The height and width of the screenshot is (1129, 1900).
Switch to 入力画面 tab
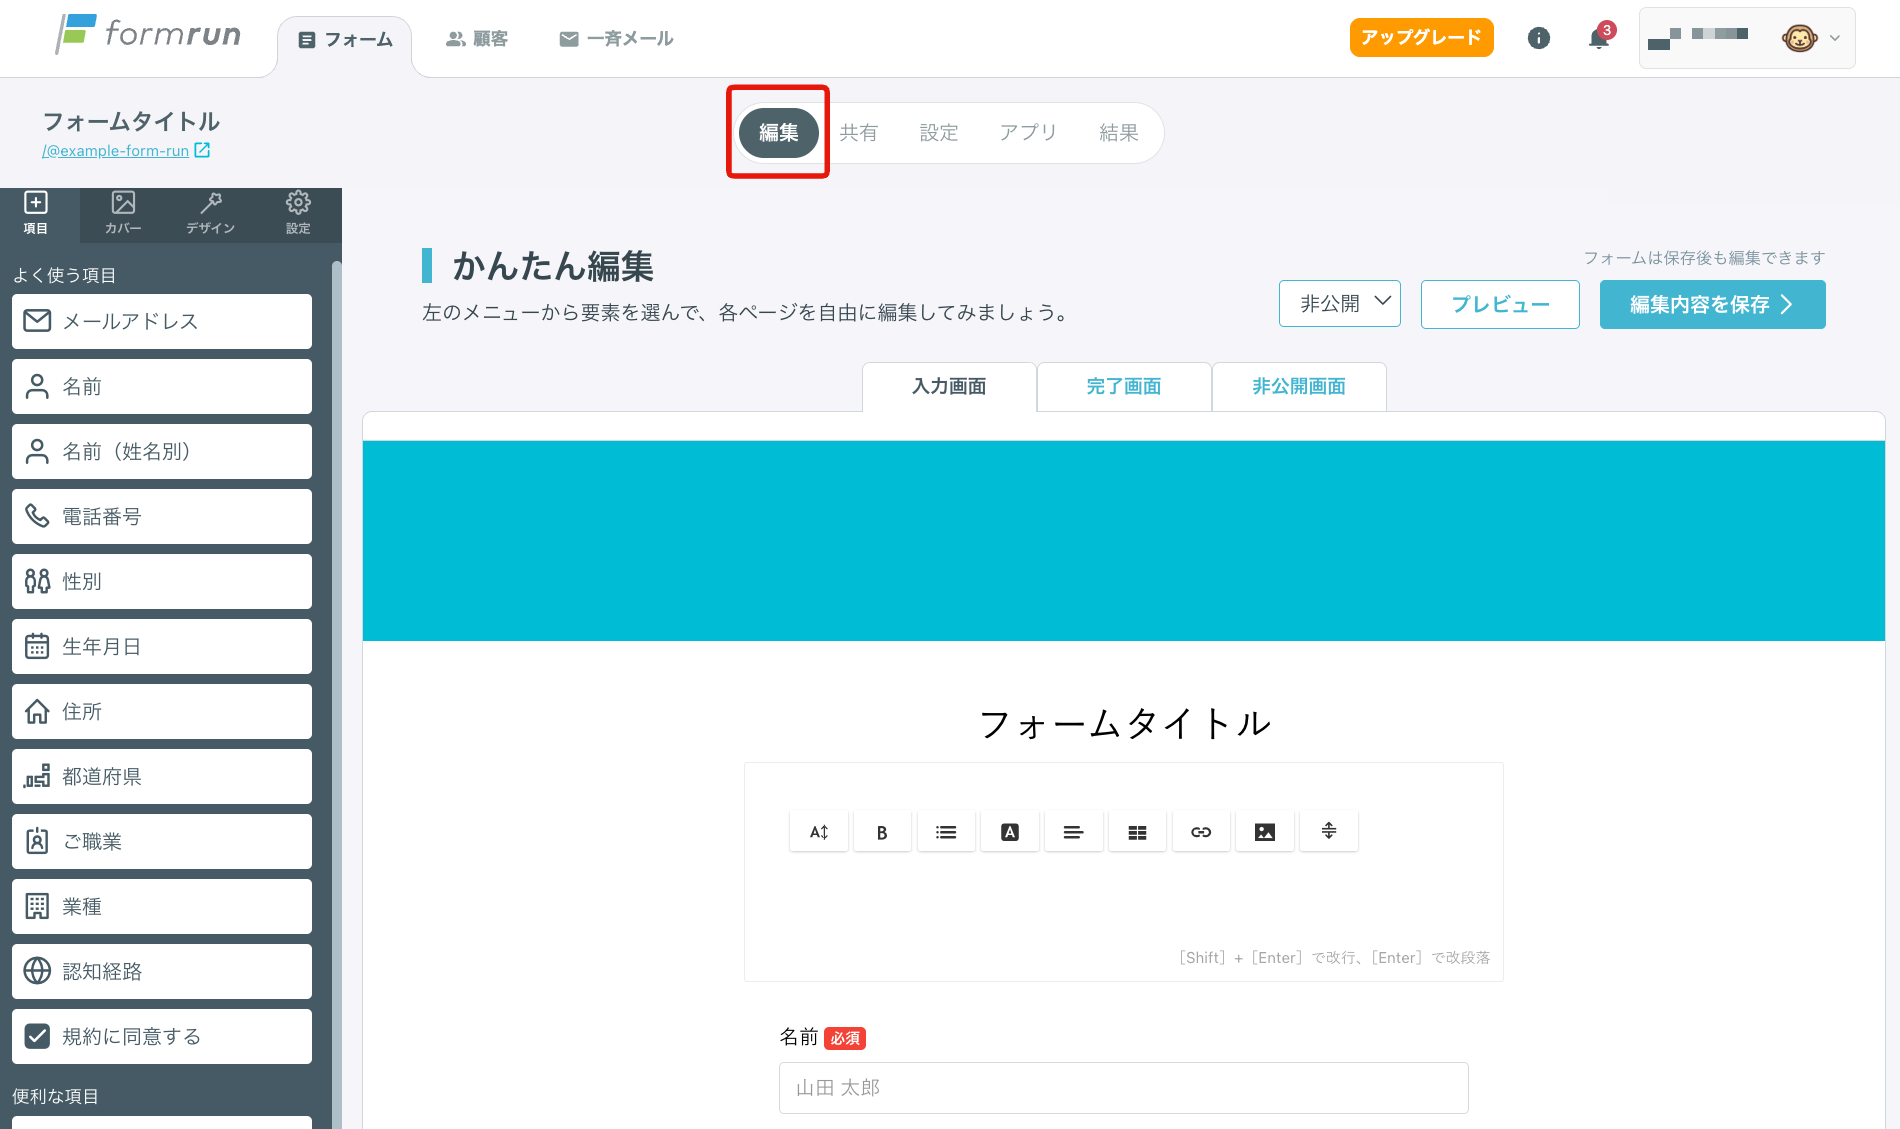(x=949, y=386)
